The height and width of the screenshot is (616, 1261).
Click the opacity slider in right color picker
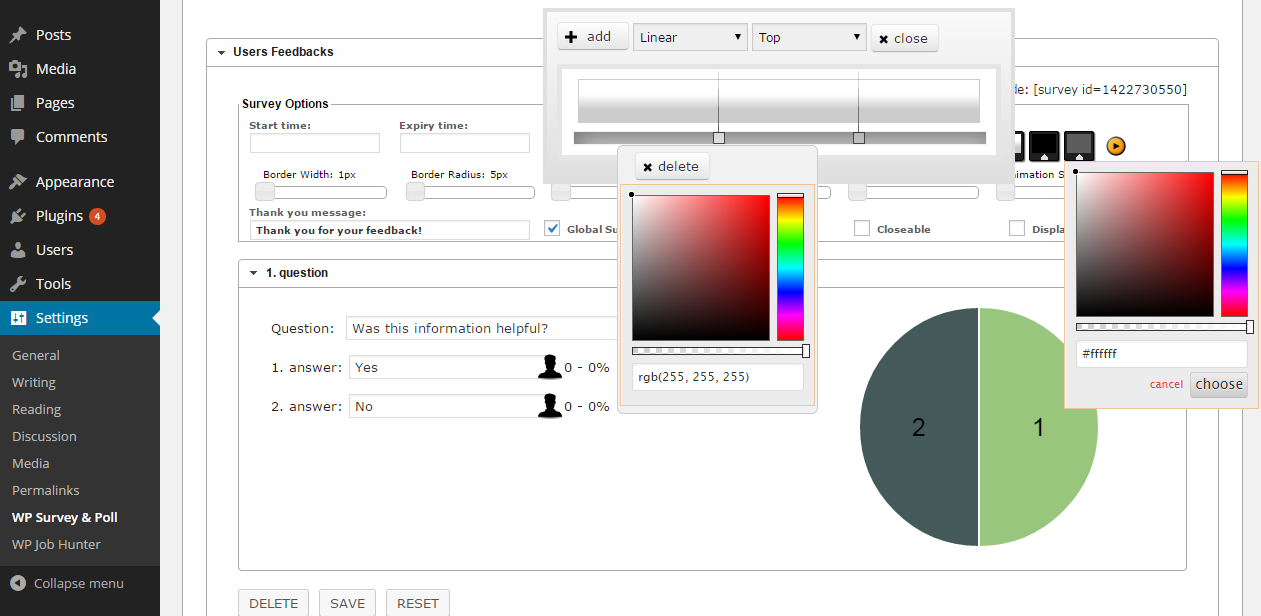(1164, 327)
